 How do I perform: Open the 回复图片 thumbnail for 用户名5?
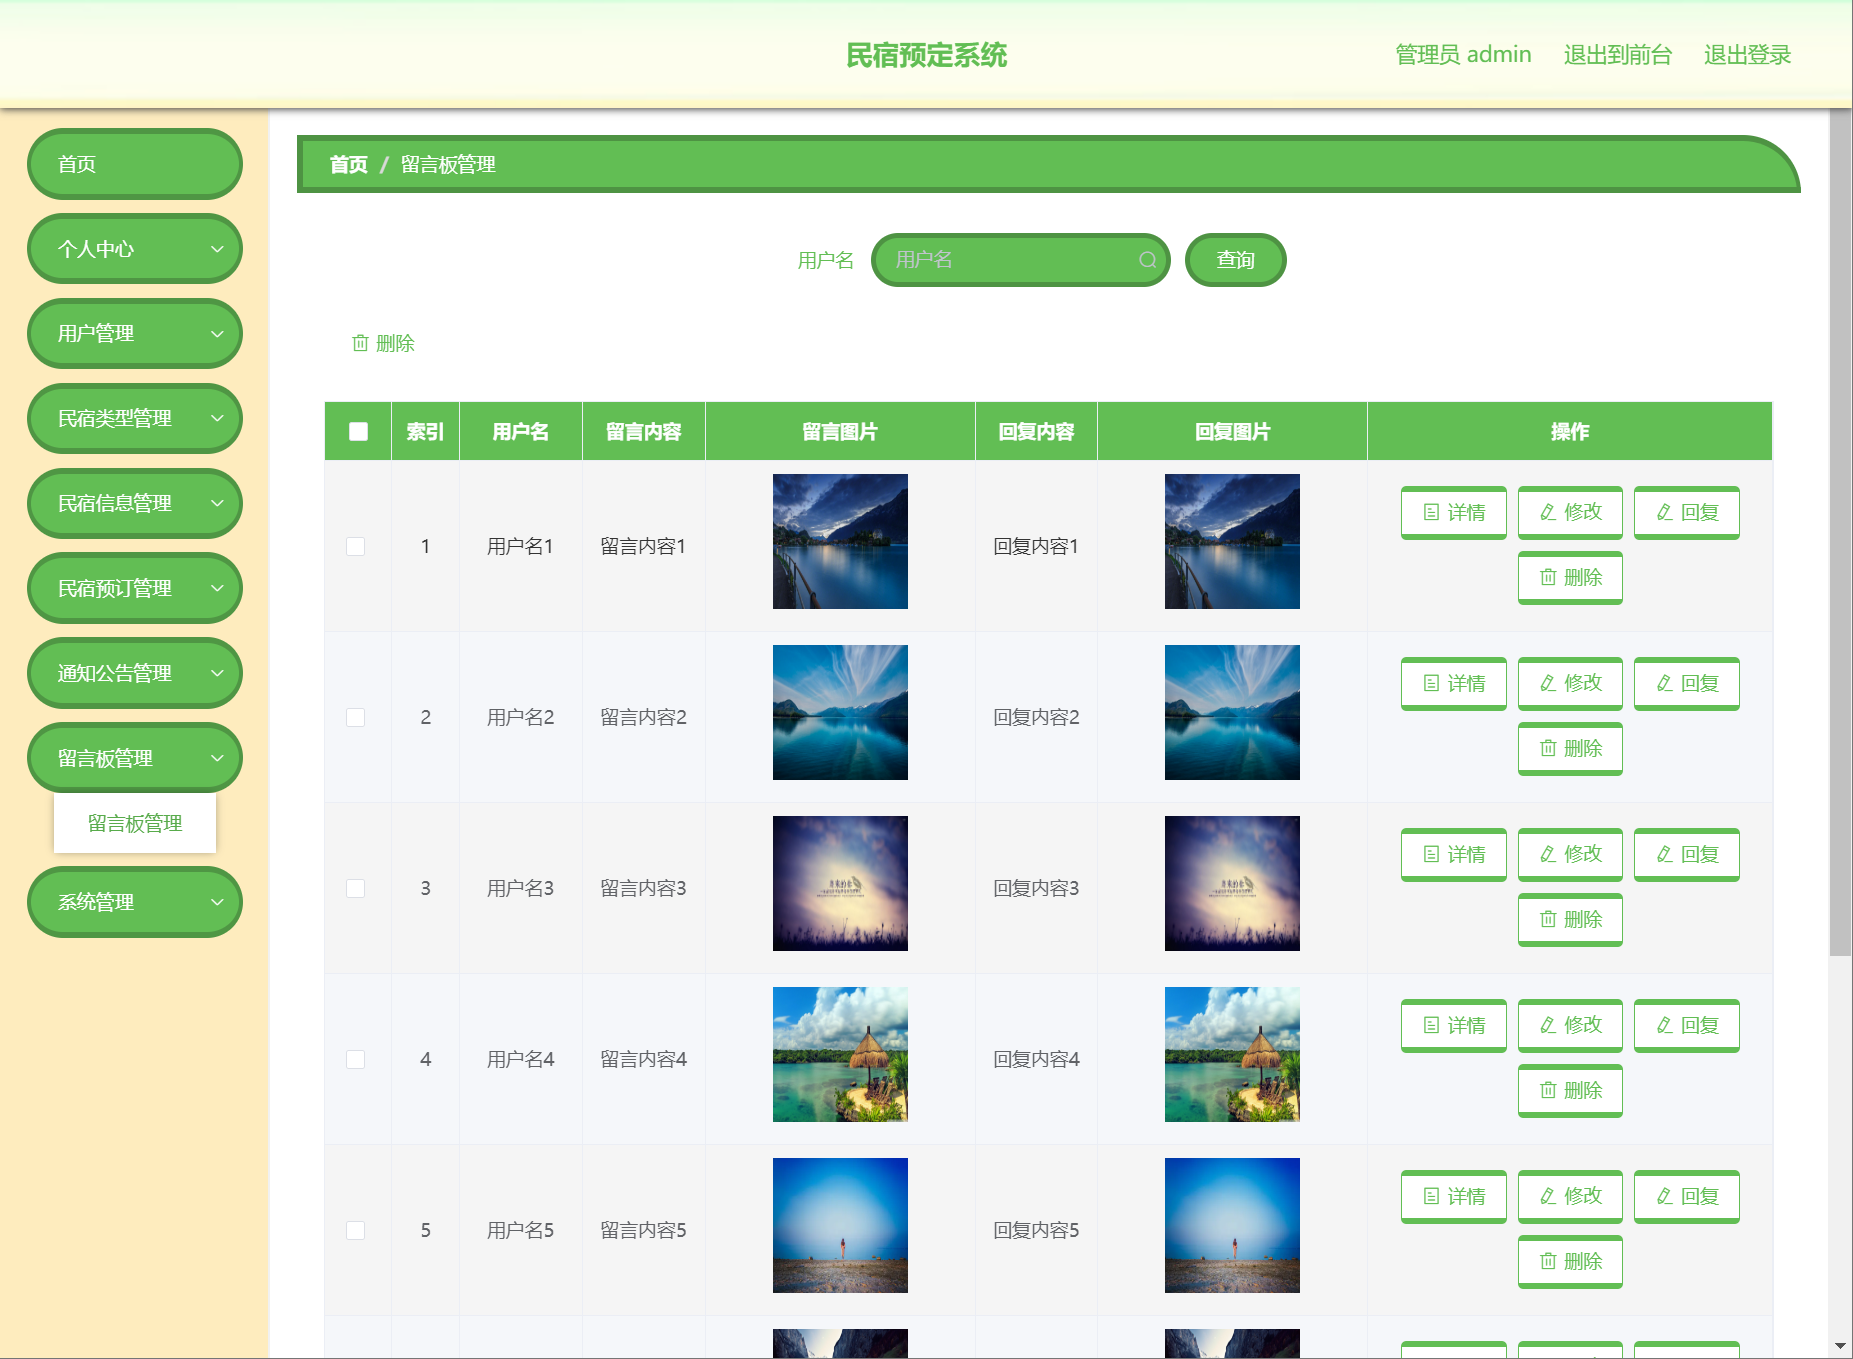tap(1232, 1225)
